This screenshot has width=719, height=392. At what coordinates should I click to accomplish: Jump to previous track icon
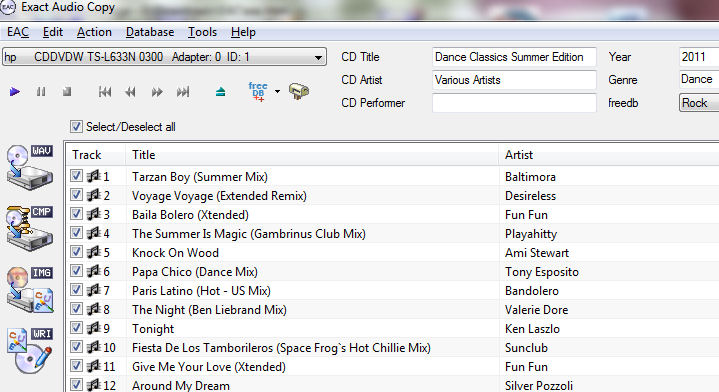pyautogui.click(x=105, y=92)
